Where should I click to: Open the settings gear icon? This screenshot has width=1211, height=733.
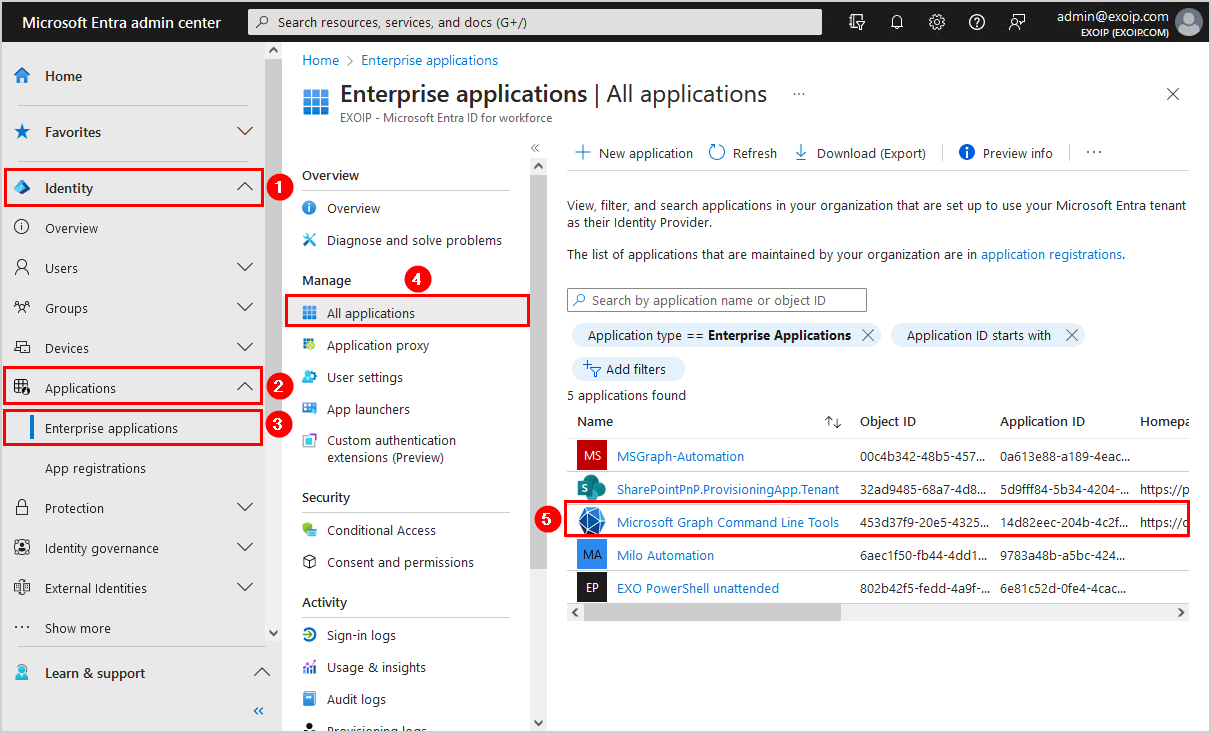click(937, 22)
